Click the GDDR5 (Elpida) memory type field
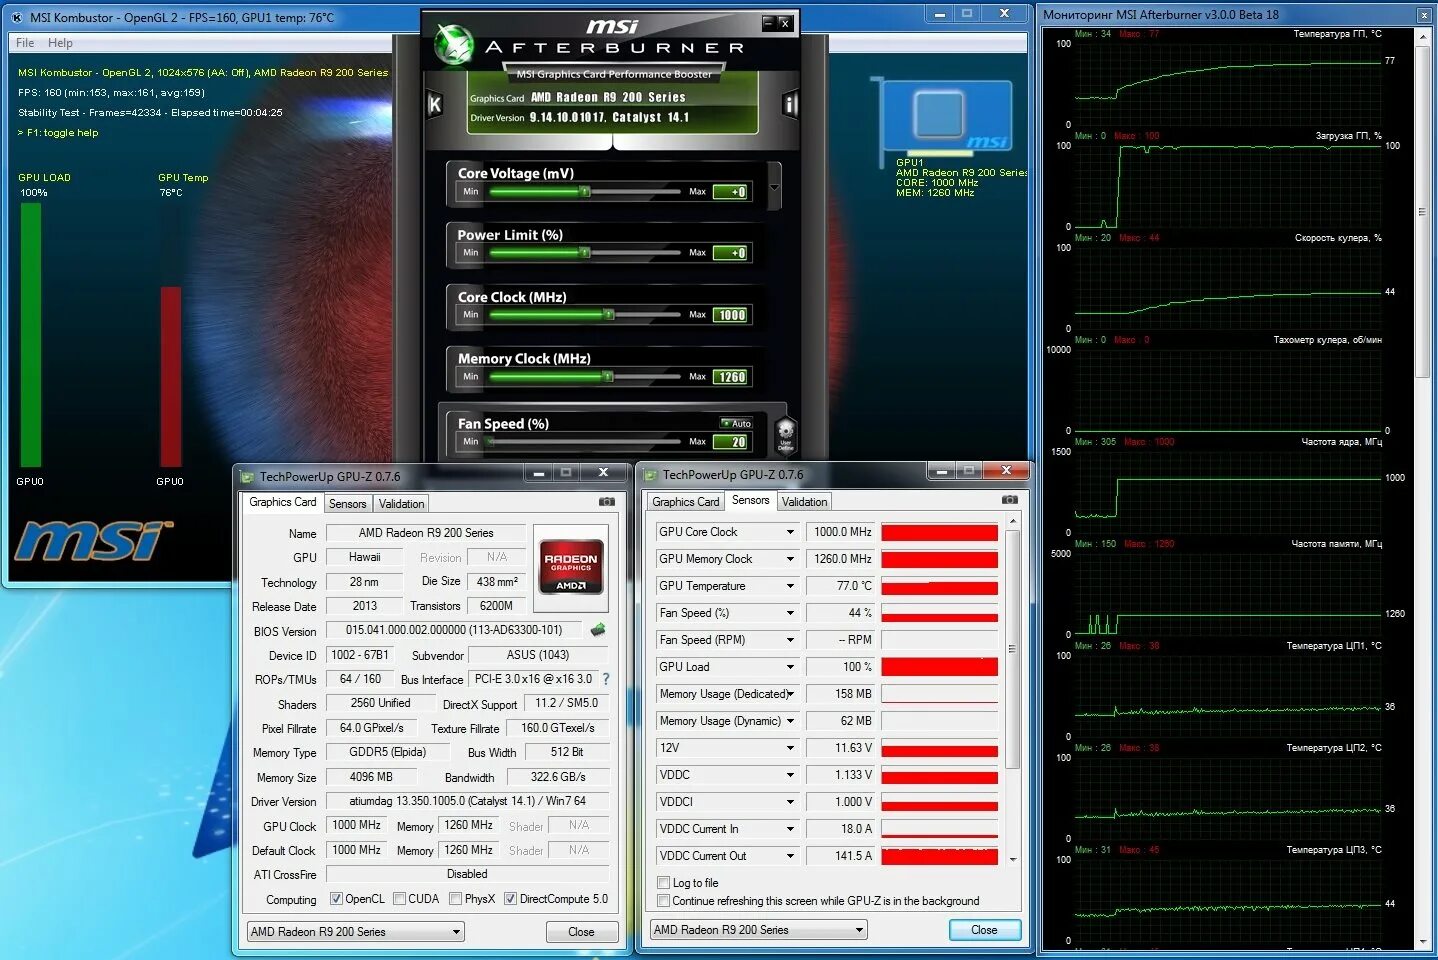Image resolution: width=1438 pixels, height=960 pixels. click(x=388, y=752)
